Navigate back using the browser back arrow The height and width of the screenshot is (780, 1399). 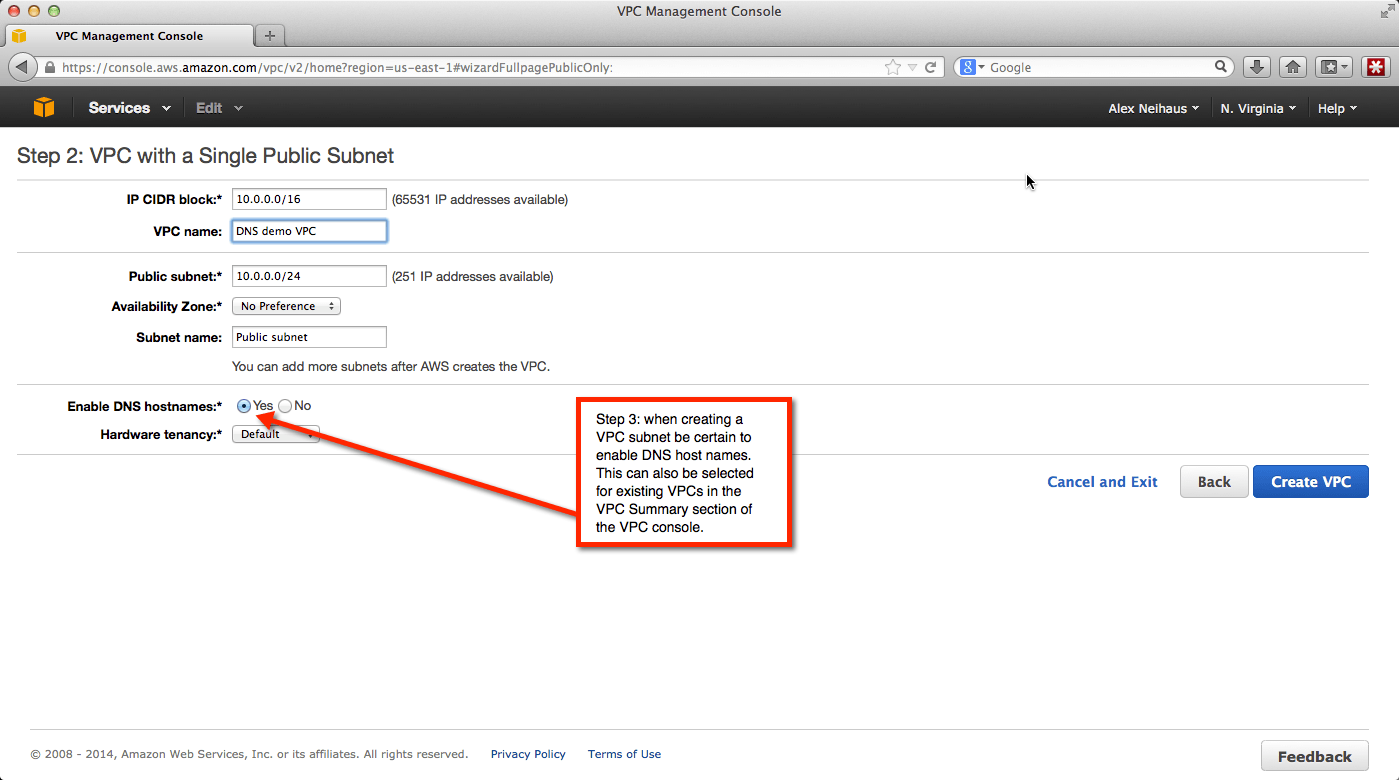pos(21,67)
